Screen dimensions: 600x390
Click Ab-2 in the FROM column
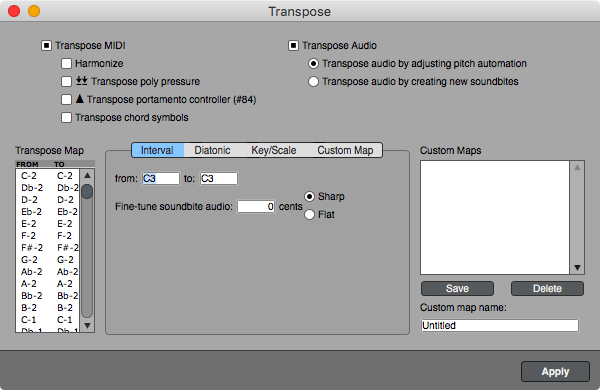tap(32, 272)
